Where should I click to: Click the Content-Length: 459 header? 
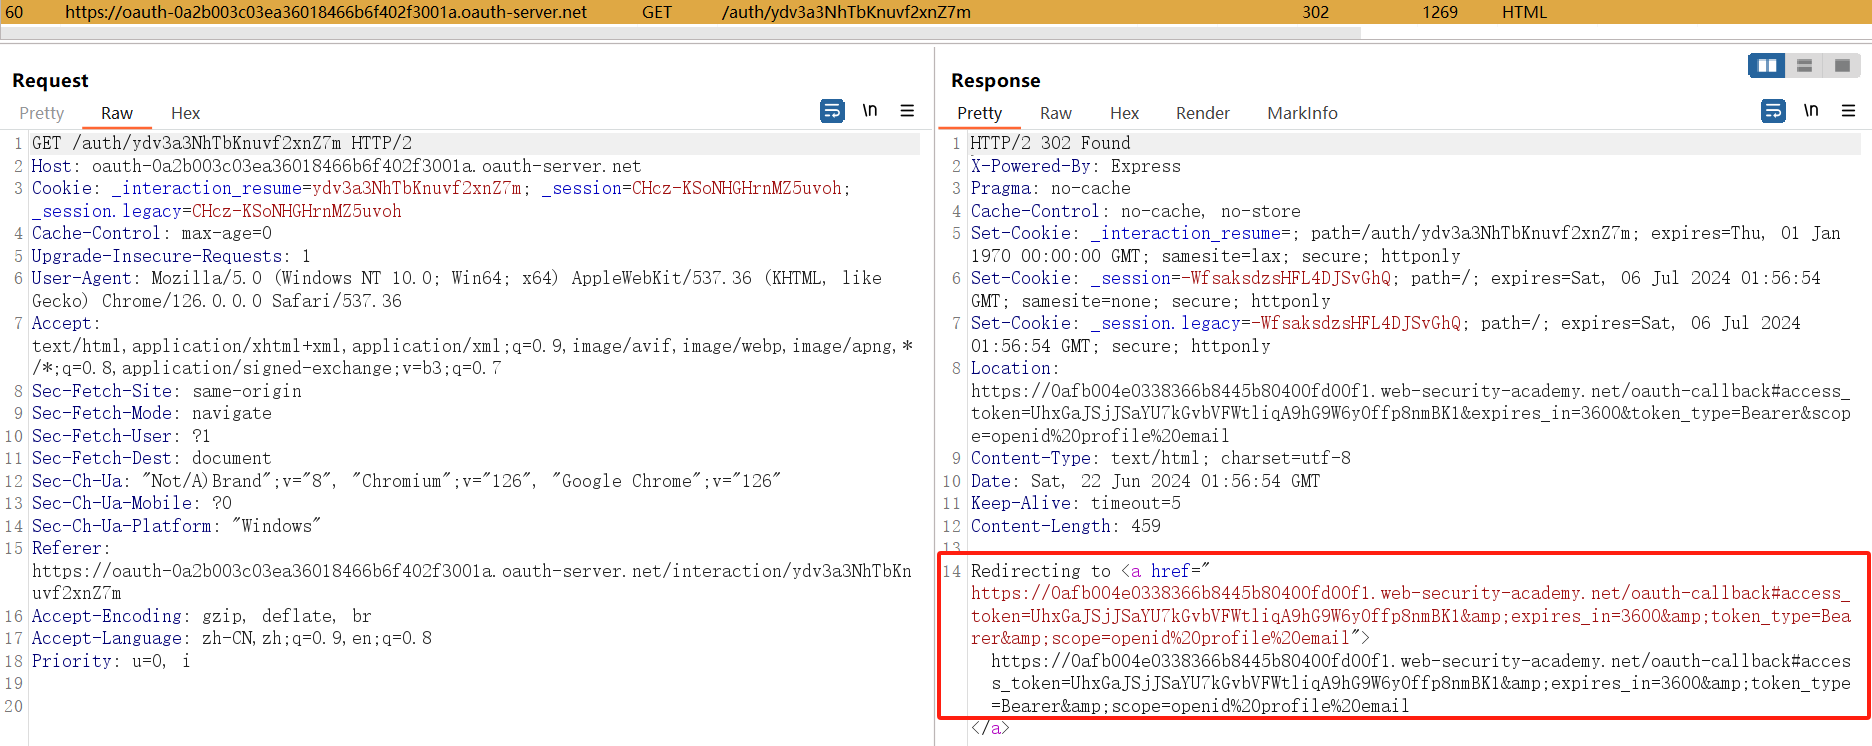pyautogui.click(x=1066, y=526)
